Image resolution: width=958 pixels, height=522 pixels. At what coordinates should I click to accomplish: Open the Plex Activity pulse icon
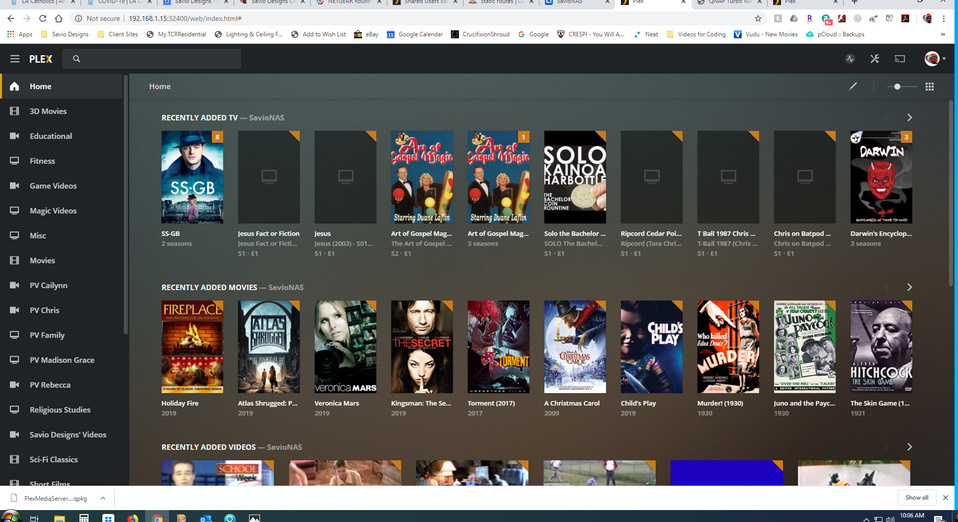click(x=849, y=59)
